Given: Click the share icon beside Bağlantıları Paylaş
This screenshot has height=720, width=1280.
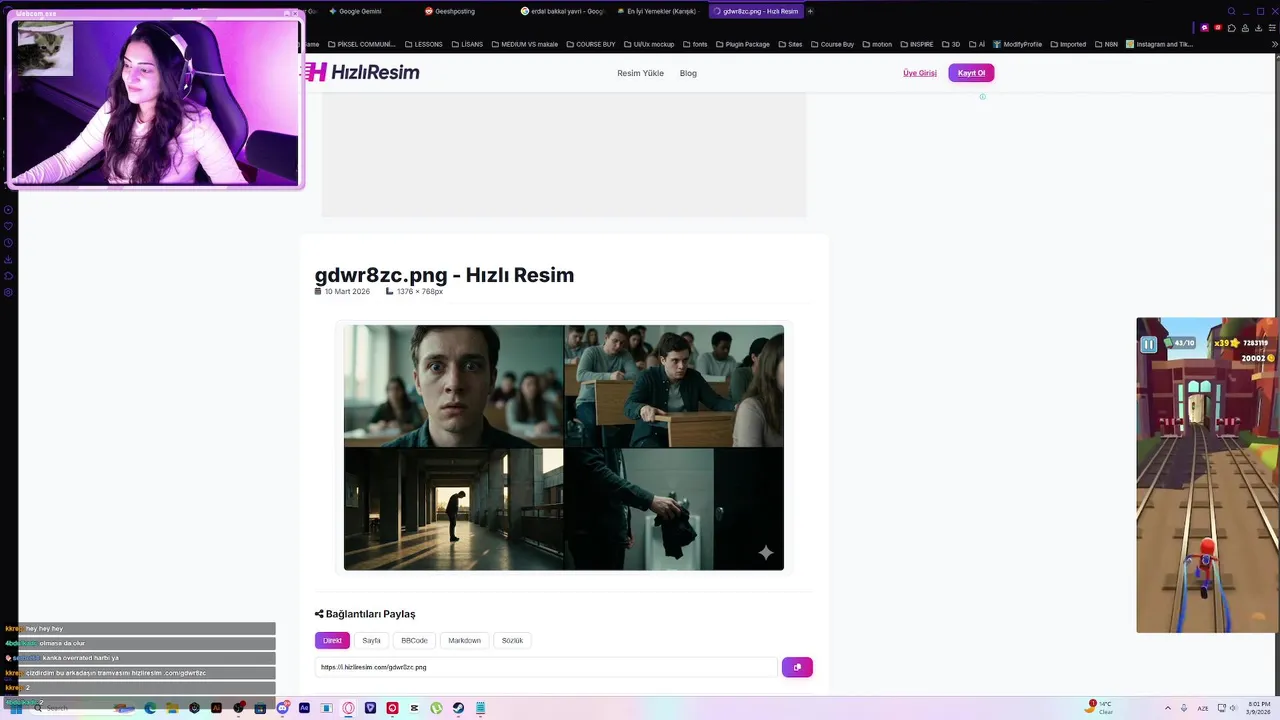Looking at the screenshot, I should point(319,614).
